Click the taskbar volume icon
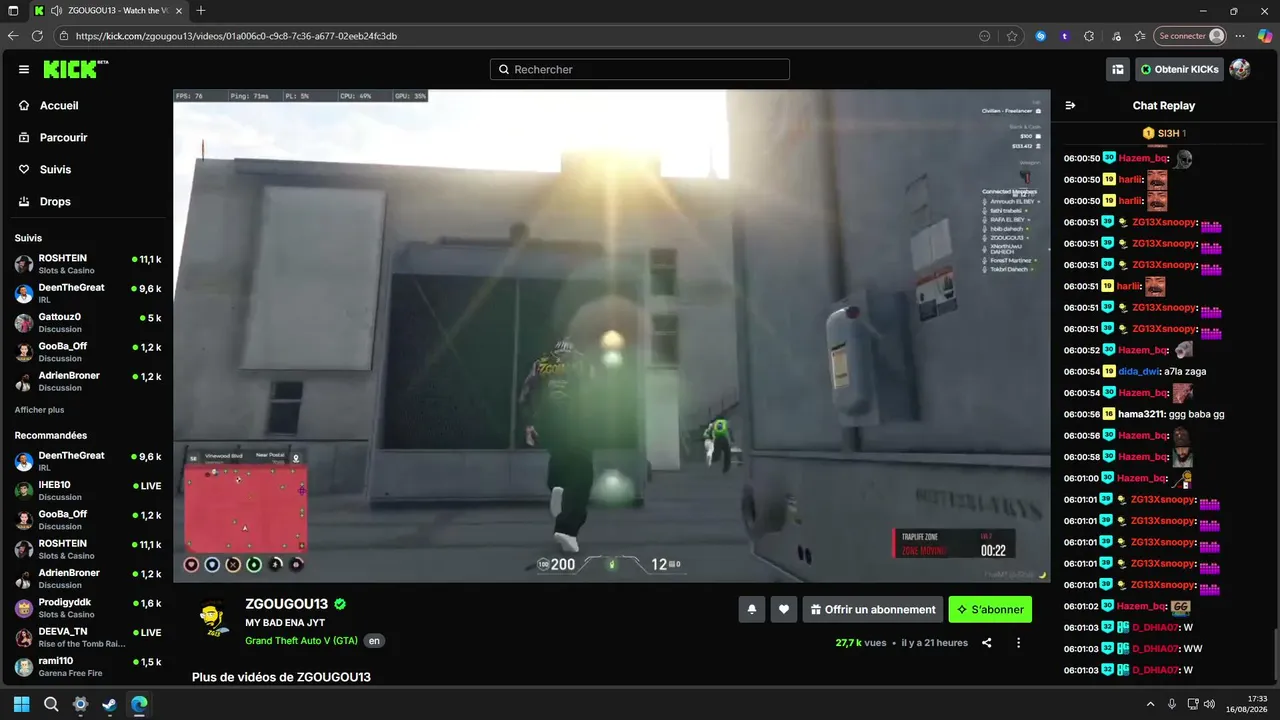Screen dimensions: 1280x720 (x=1209, y=704)
